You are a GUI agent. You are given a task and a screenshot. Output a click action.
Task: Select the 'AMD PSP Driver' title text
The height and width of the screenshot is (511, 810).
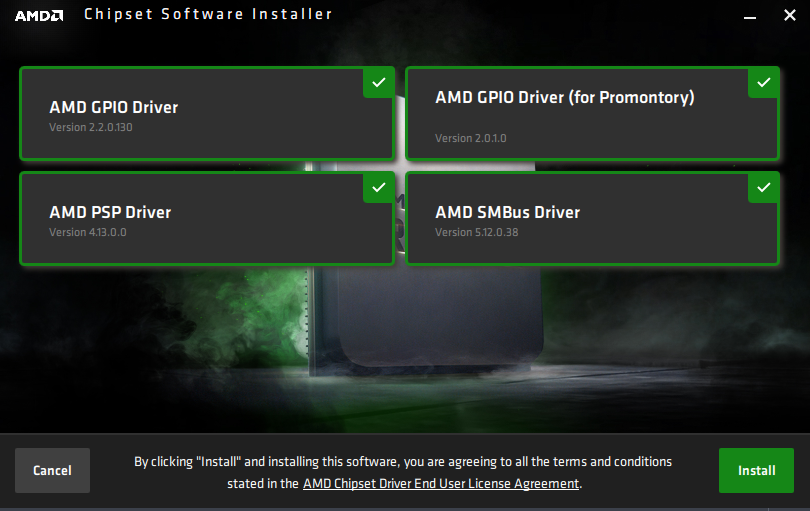point(110,212)
